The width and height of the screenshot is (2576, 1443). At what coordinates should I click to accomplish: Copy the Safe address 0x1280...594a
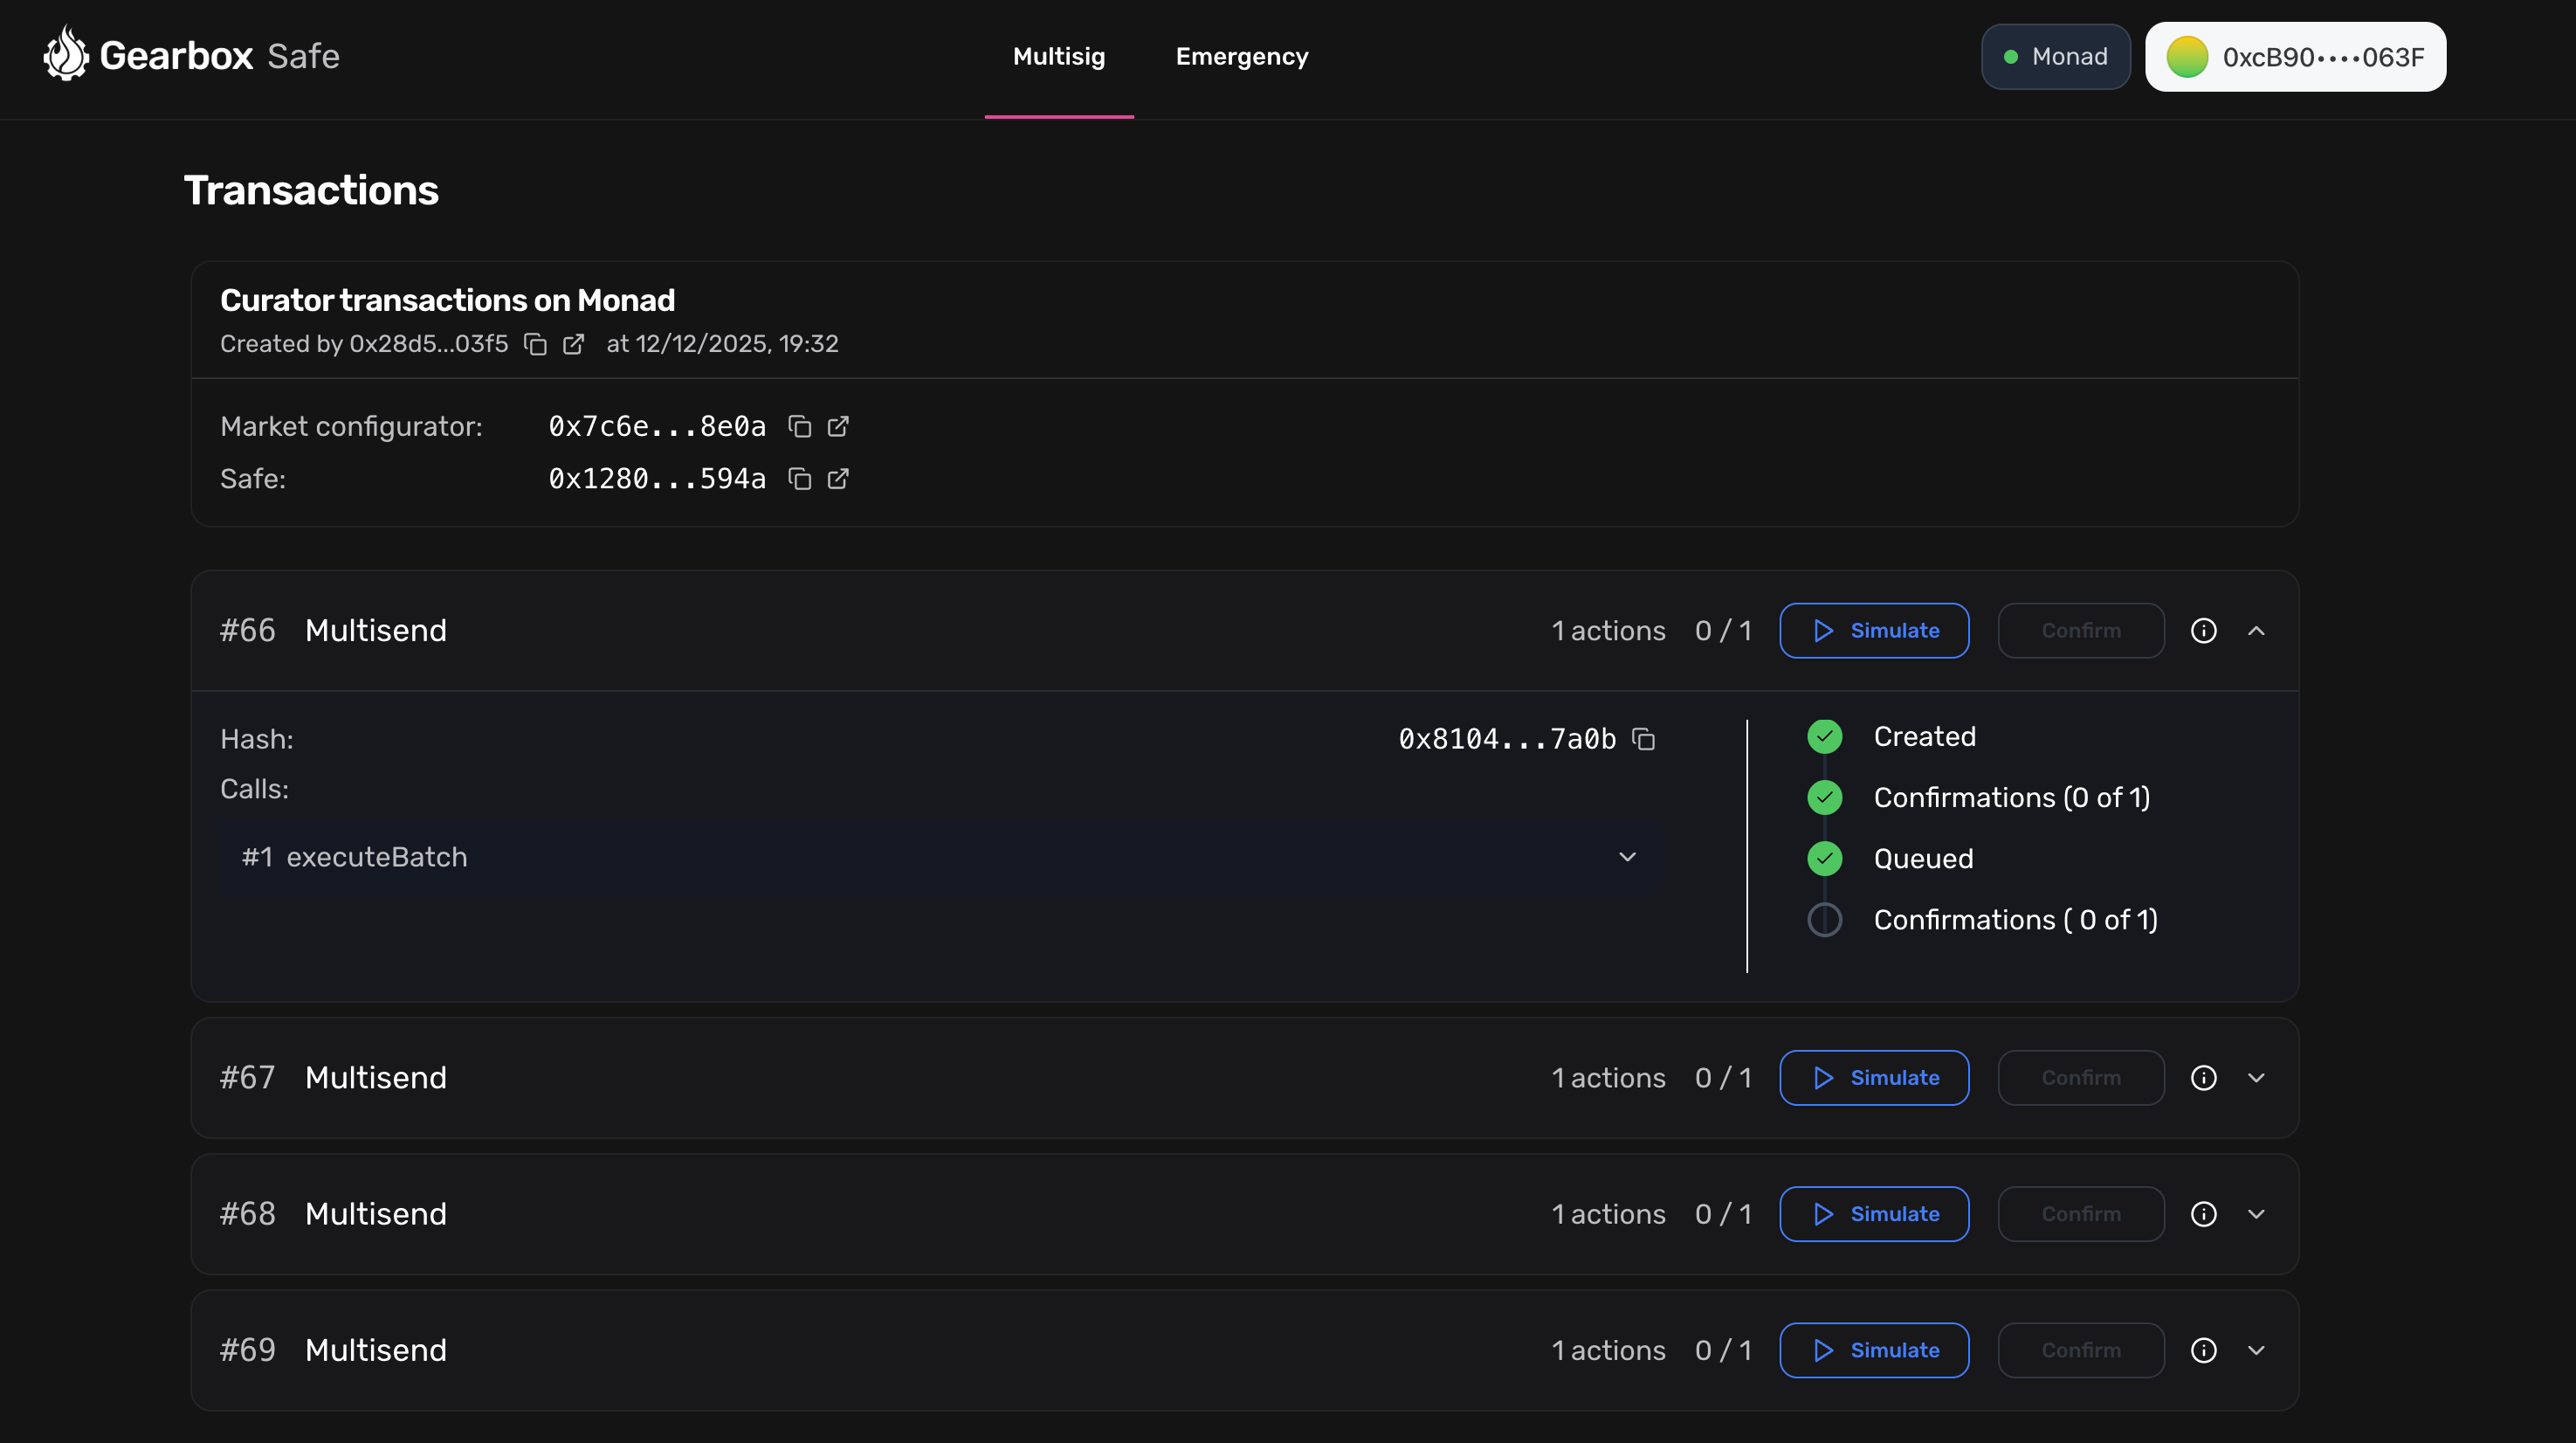click(x=799, y=479)
